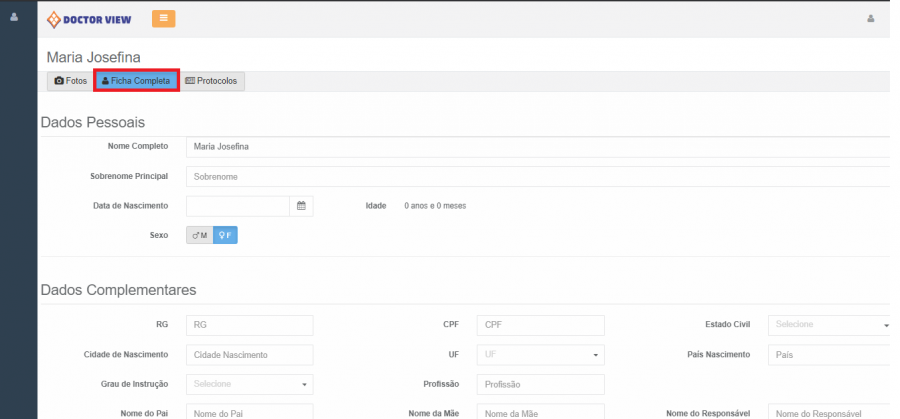Toggle the orange hamburger menu button
Viewport: 900px width, 419px height.
tap(163, 18)
